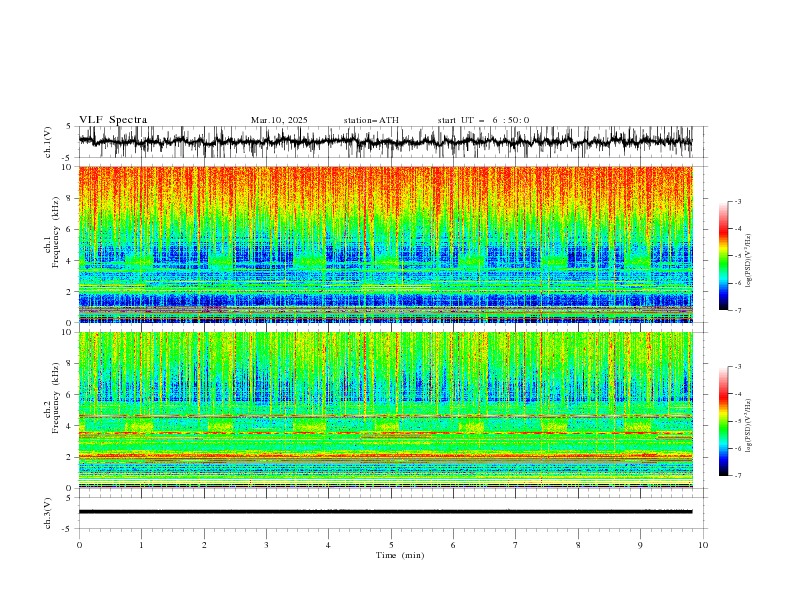The width and height of the screenshot is (792, 612).
Task: Click the ch.1 color scale bar
Action: click(723, 256)
